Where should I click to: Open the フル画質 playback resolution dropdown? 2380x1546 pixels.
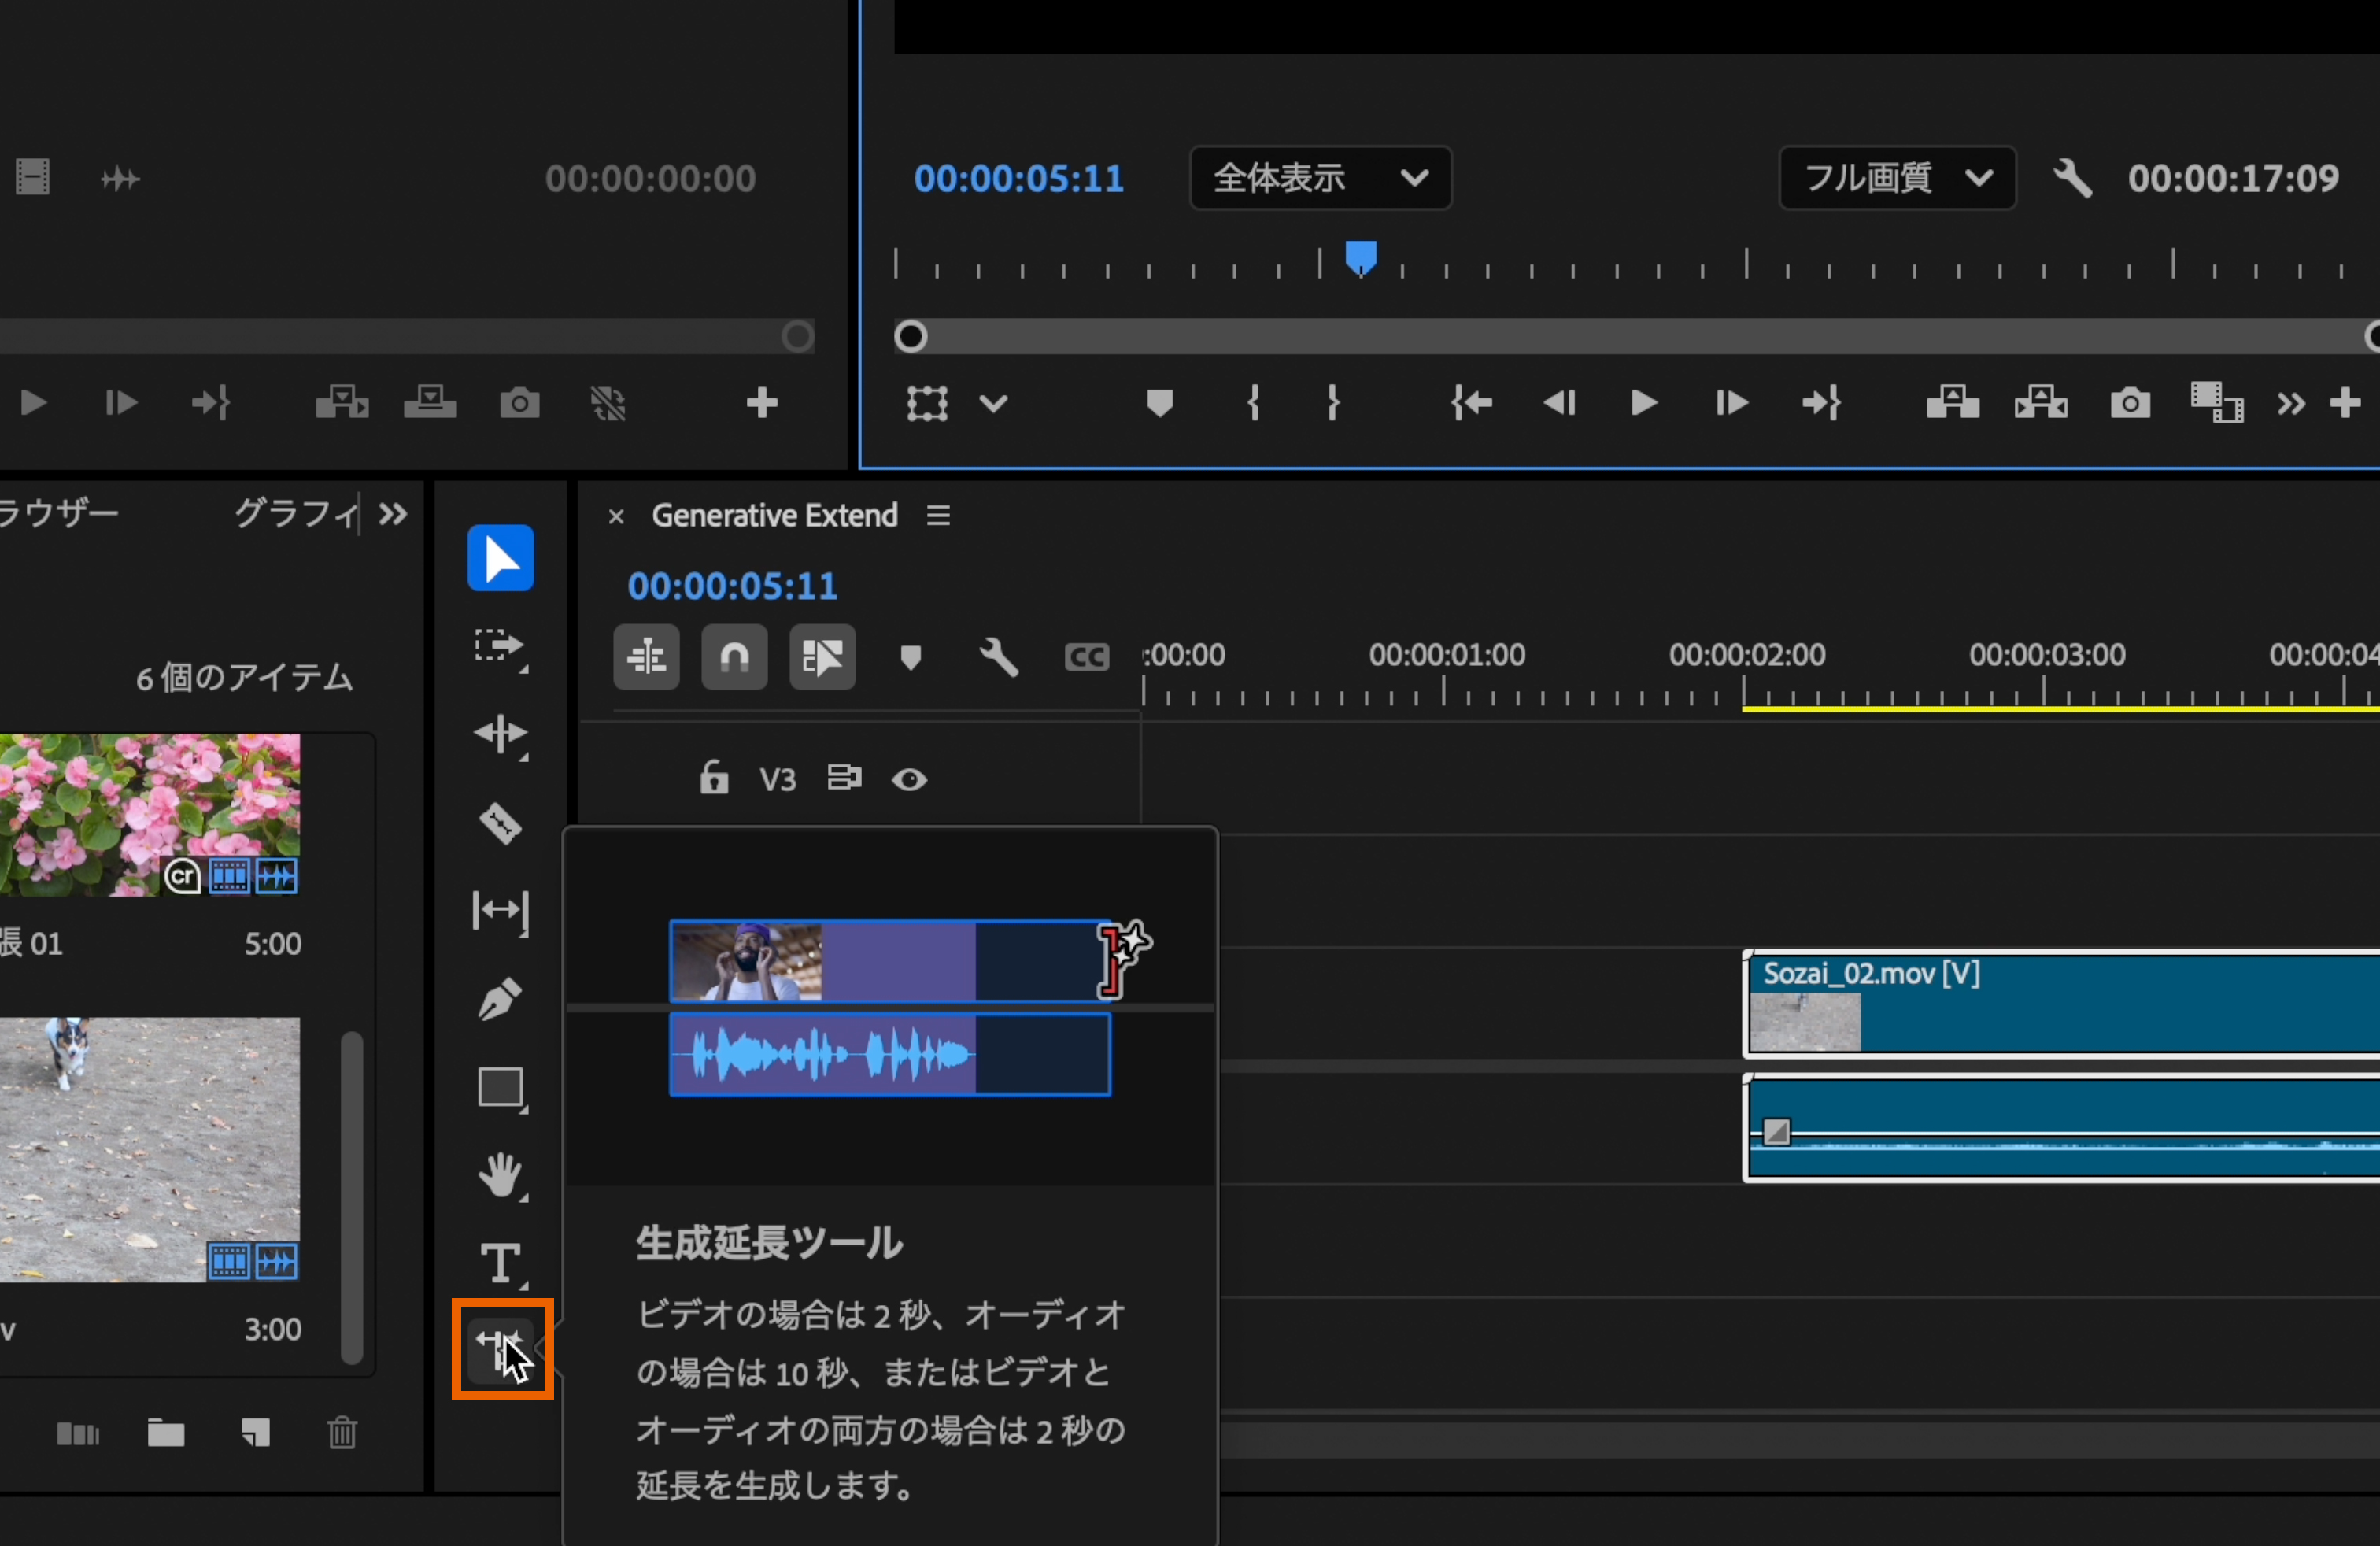click(x=1897, y=178)
